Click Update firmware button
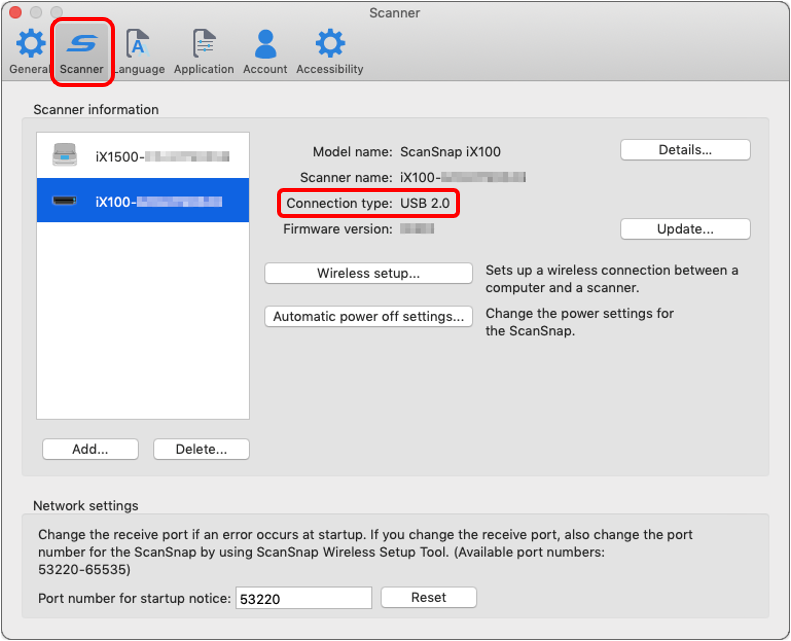The image size is (791, 641). pyautogui.click(x=685, y=229)
